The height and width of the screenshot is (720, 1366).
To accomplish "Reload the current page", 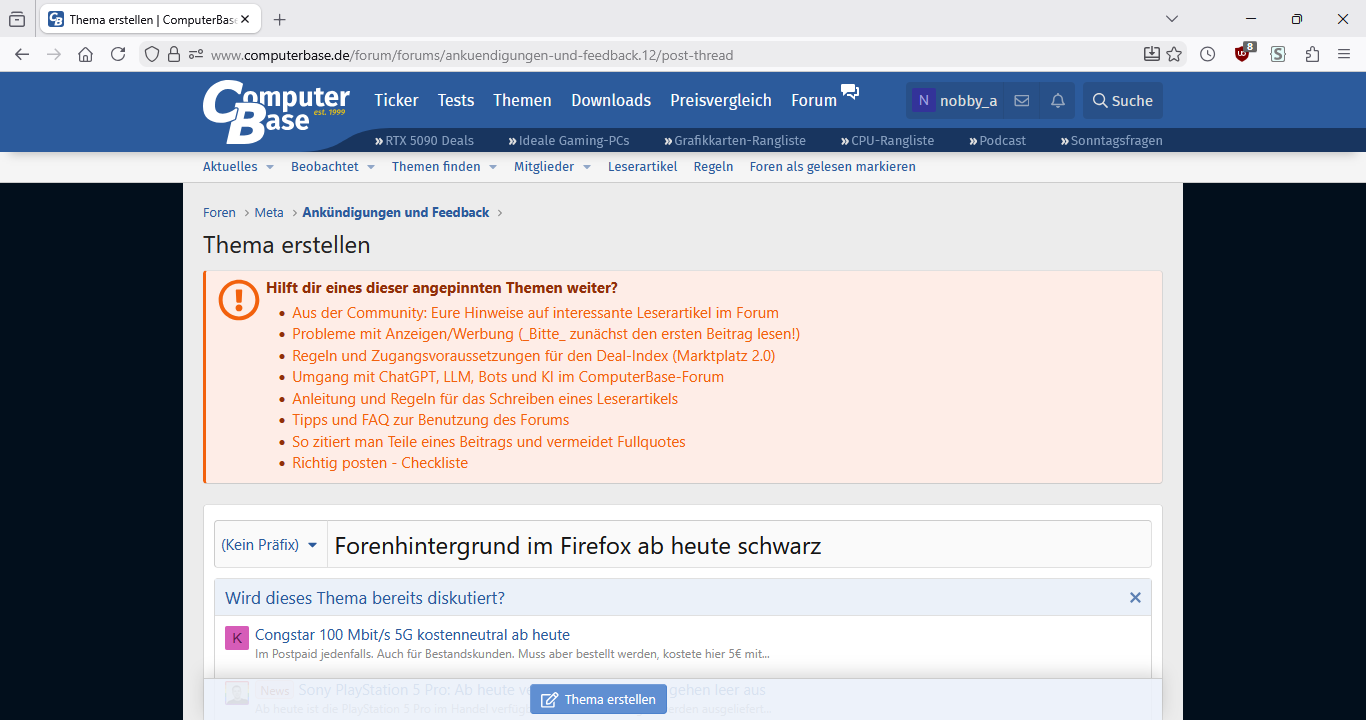I will 118,55.
